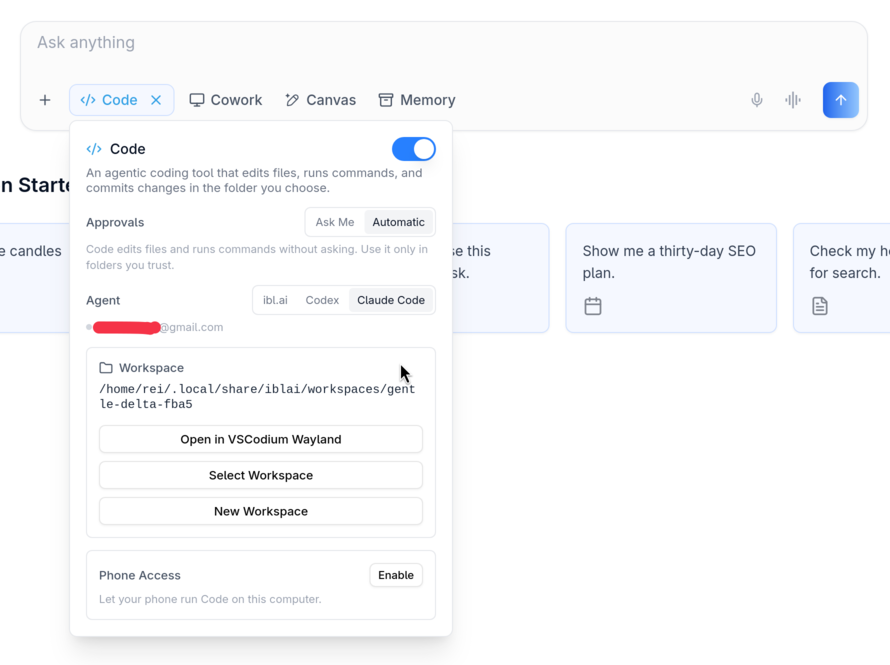Set Approvals to Automatic

click(x=398, y=222)
